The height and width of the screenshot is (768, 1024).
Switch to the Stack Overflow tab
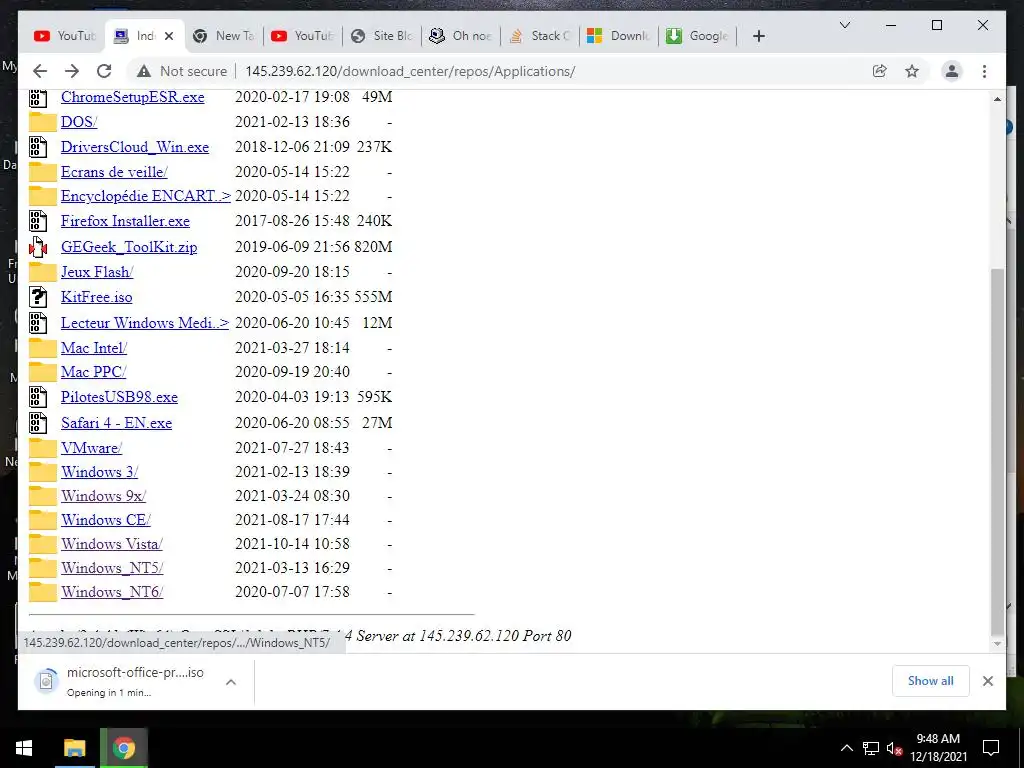point(540,36)
